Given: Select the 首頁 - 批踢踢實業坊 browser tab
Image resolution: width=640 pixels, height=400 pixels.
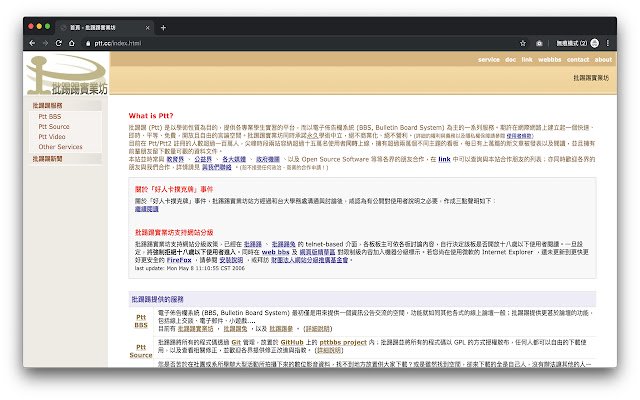Looking at the screenshot, I should coord(104,28).
